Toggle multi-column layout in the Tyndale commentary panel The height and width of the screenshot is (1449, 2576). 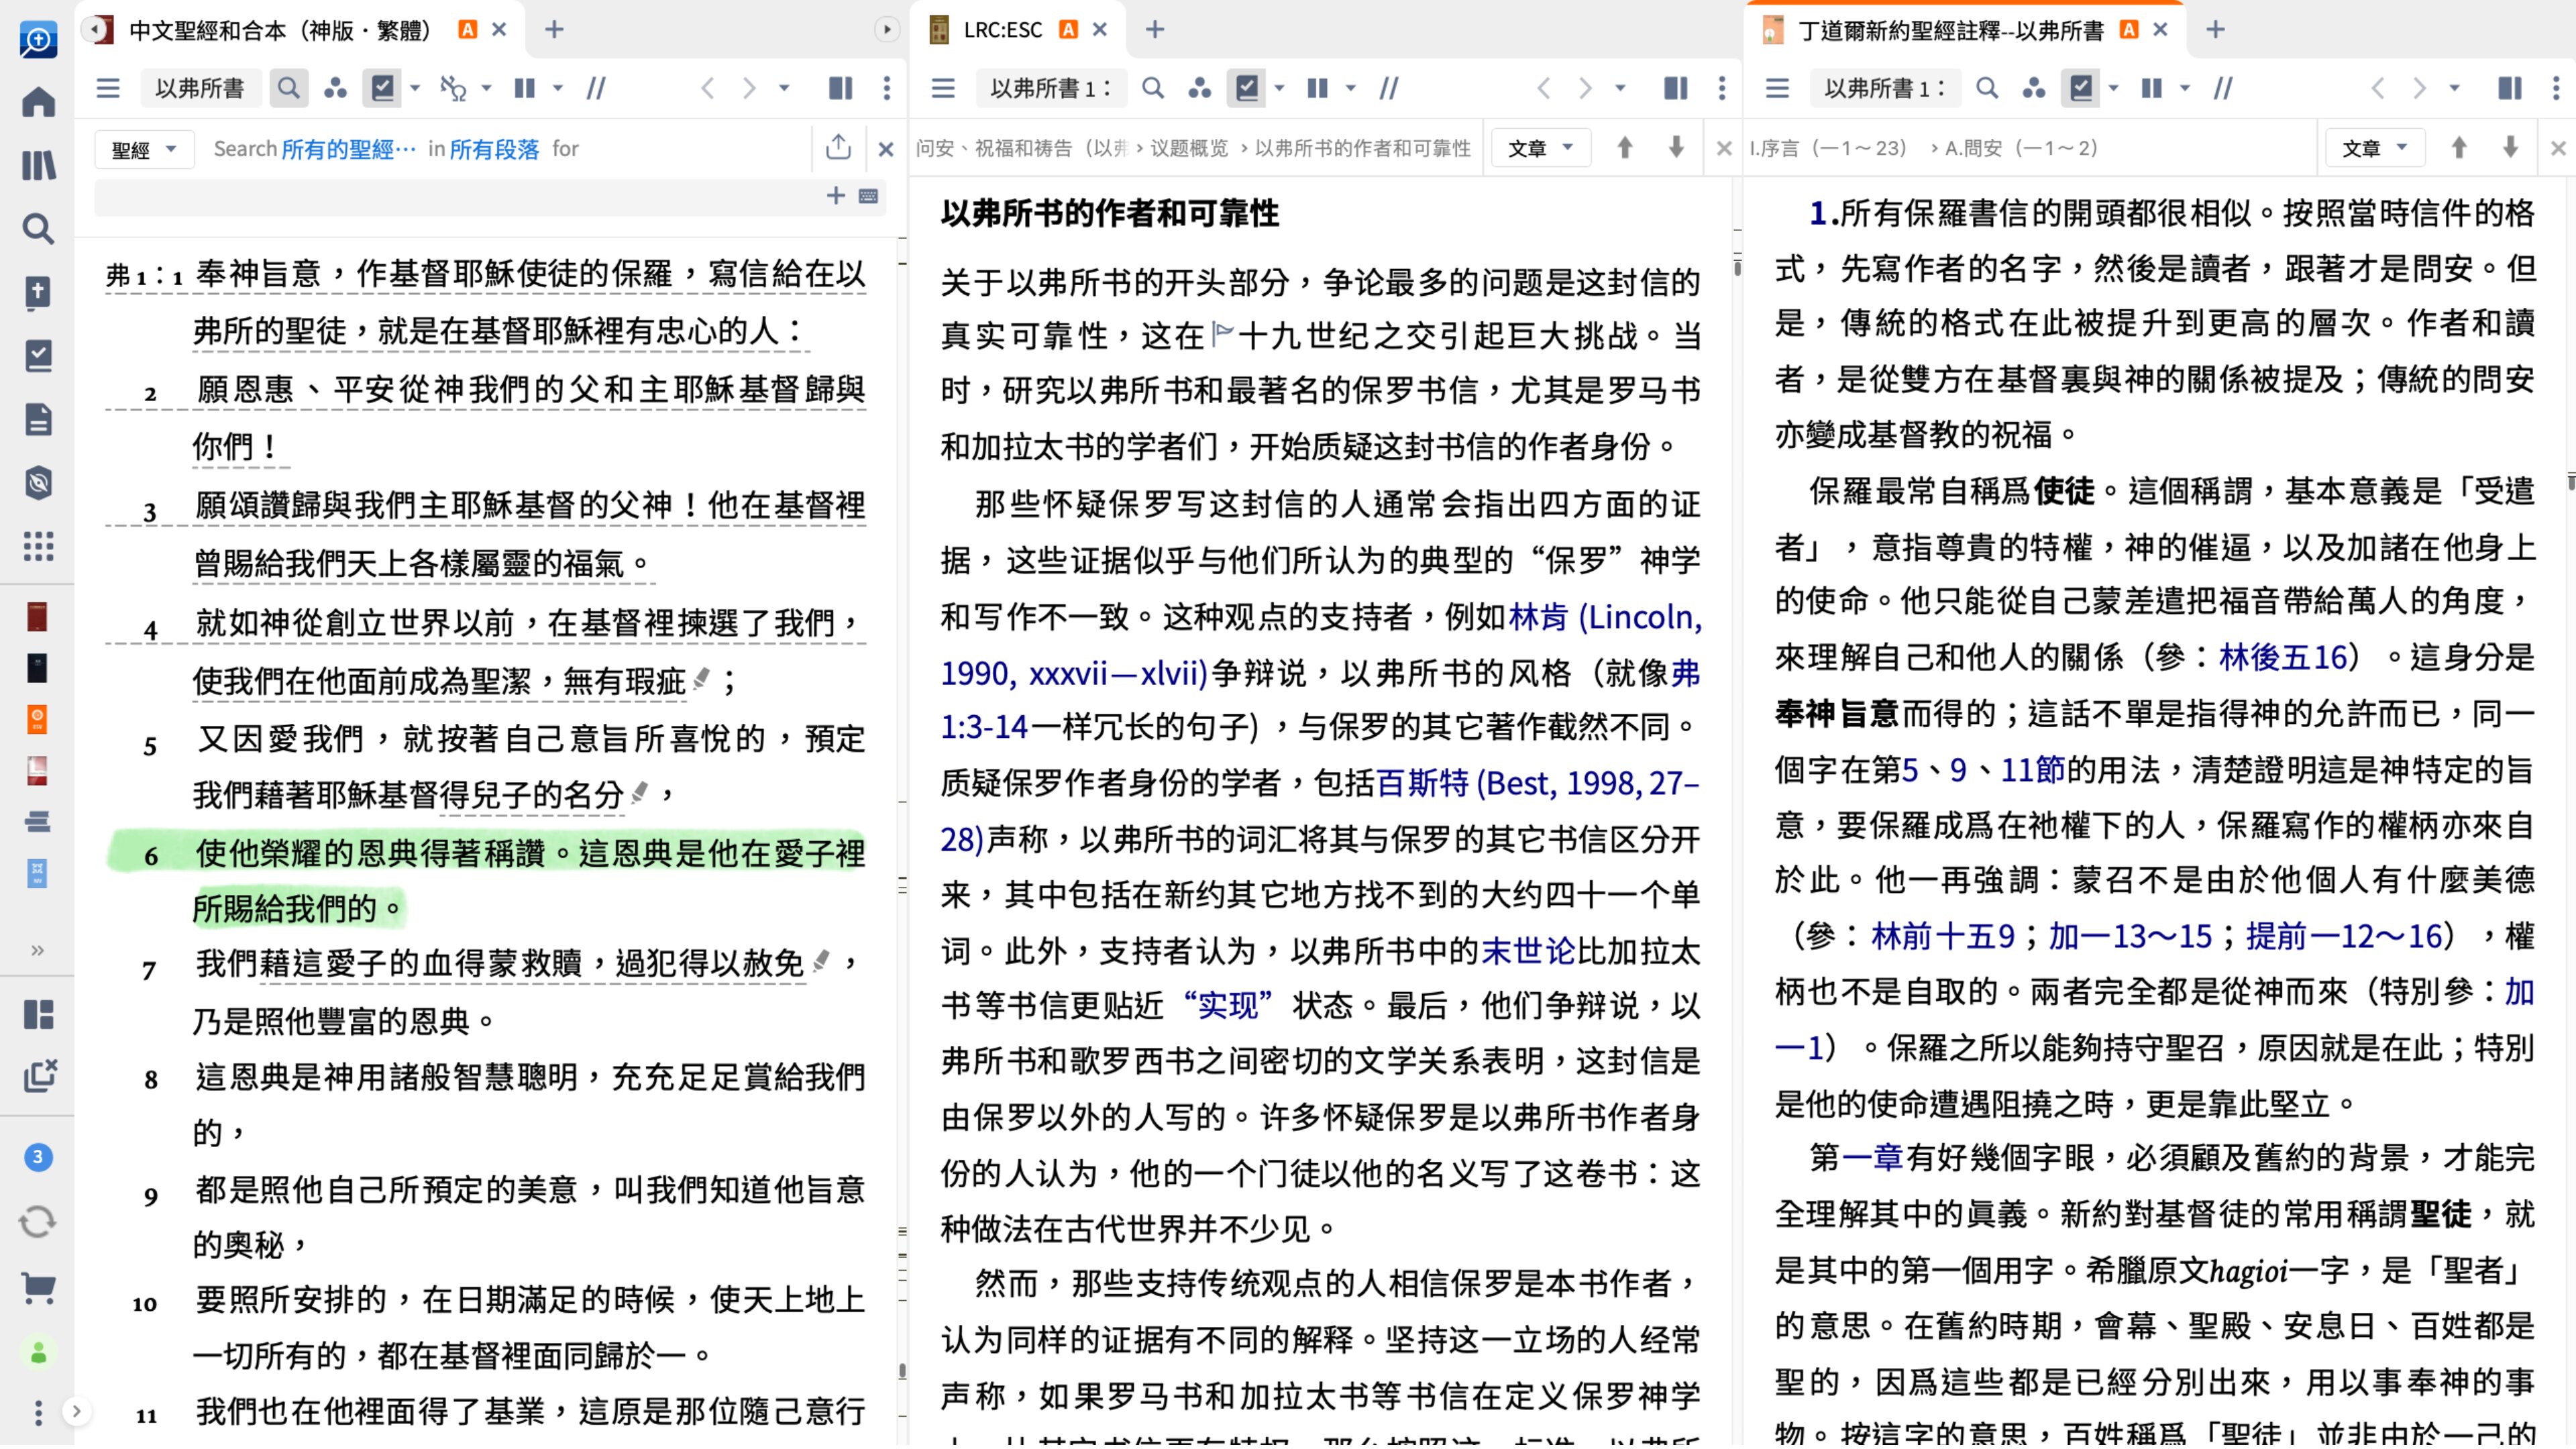coord(2510,88)
